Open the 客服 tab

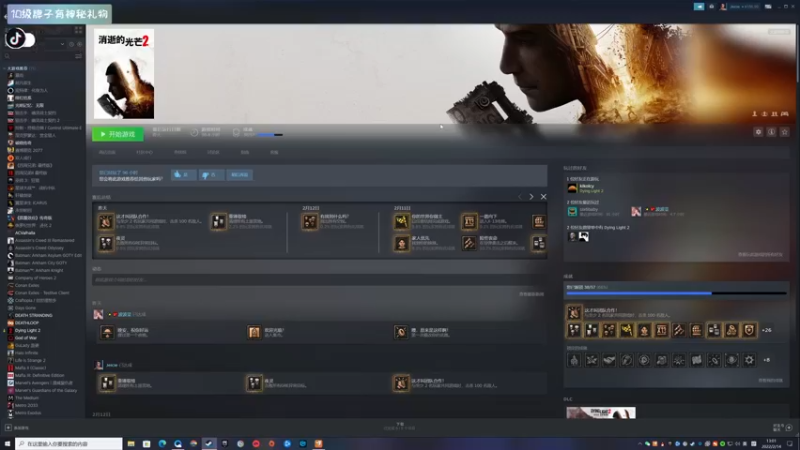pyautogui.click(x=274, y=153)
